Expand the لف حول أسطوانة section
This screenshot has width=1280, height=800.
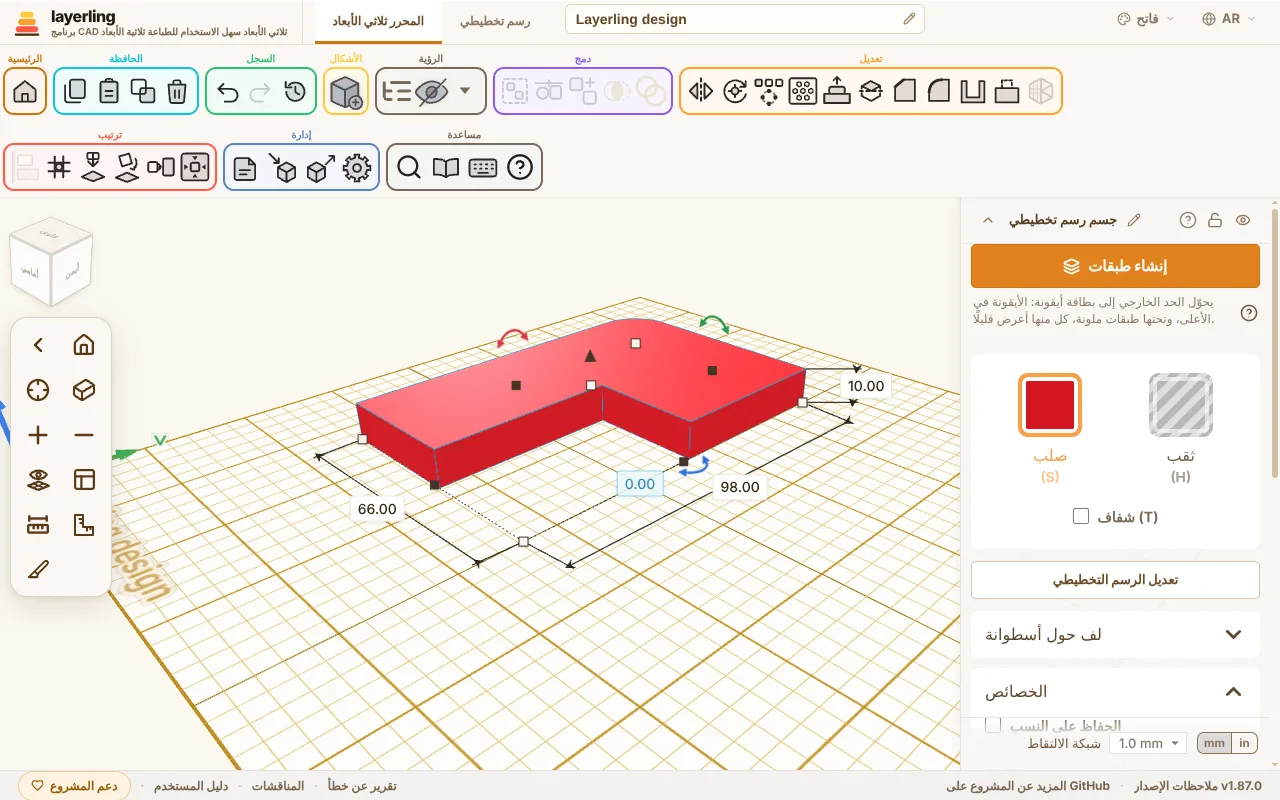point(1115,634)
